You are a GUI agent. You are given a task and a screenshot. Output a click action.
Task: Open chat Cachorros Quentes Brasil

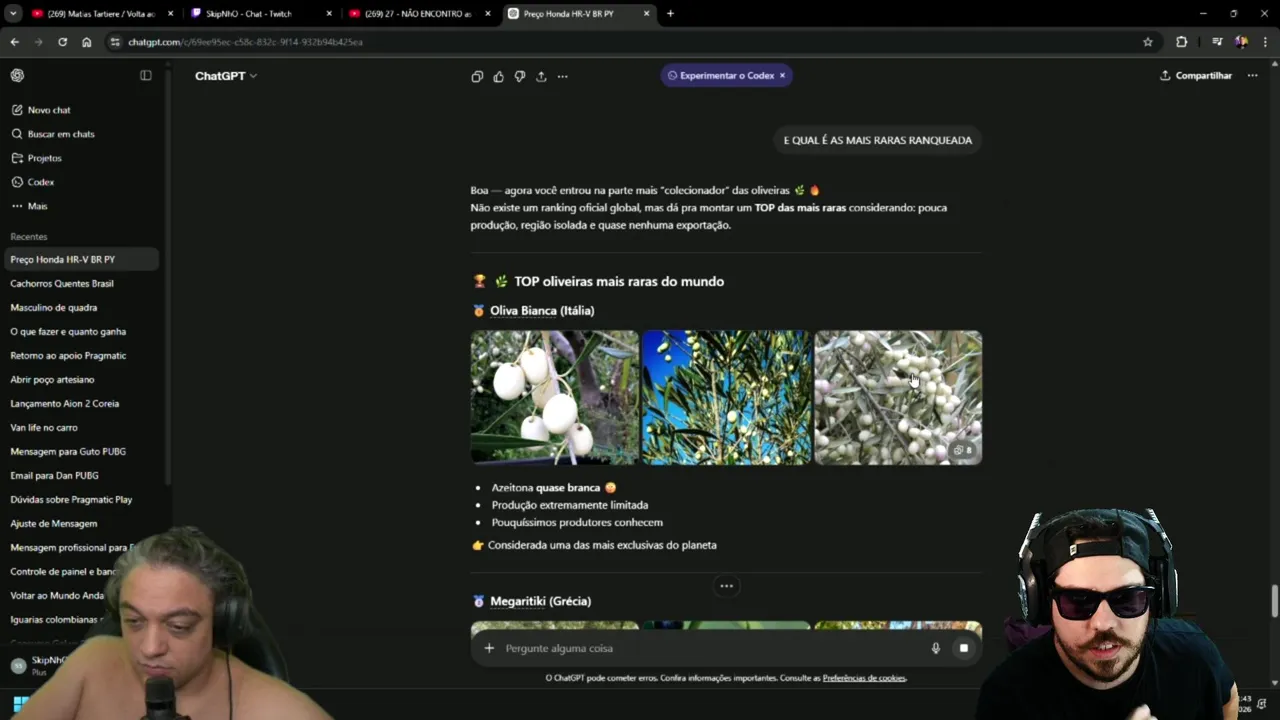(x=62, y=283)
